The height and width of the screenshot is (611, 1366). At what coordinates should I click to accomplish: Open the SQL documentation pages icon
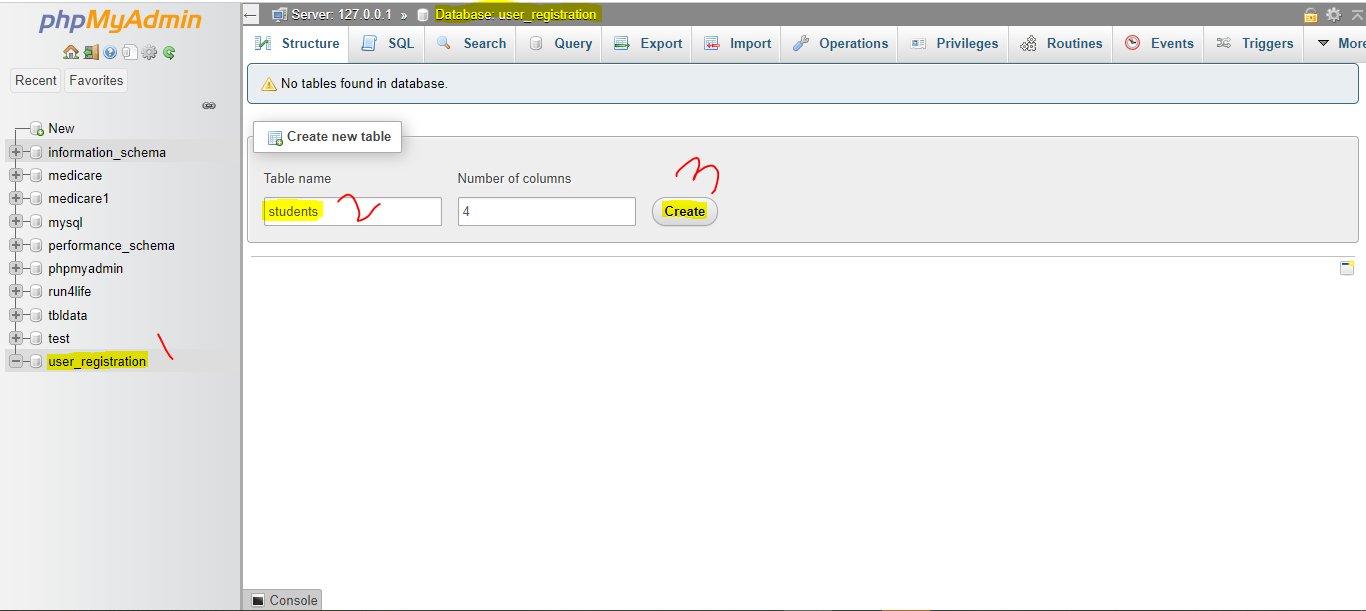click(x=129, y=52)
